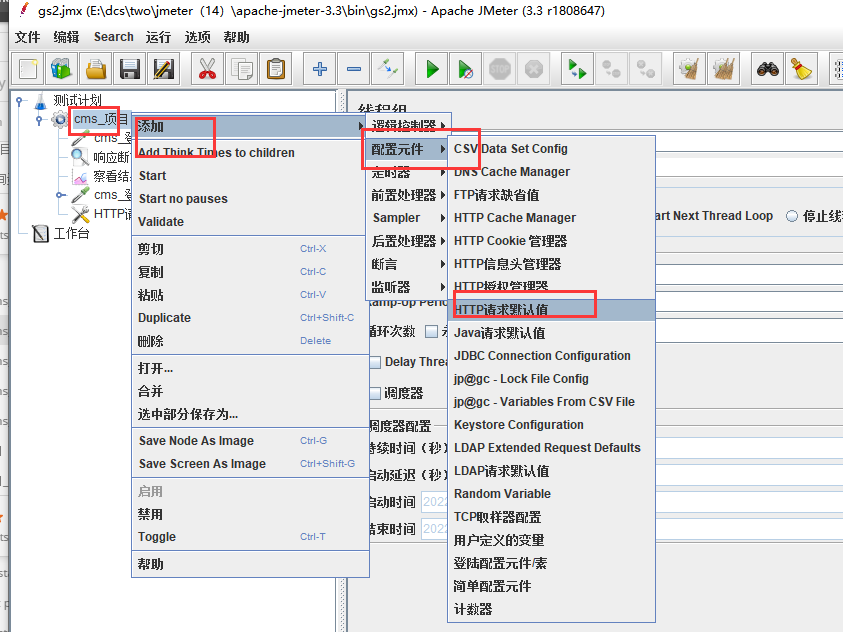Click Duplicate in context menu
The image size is (843, 632).
[251, 318]
